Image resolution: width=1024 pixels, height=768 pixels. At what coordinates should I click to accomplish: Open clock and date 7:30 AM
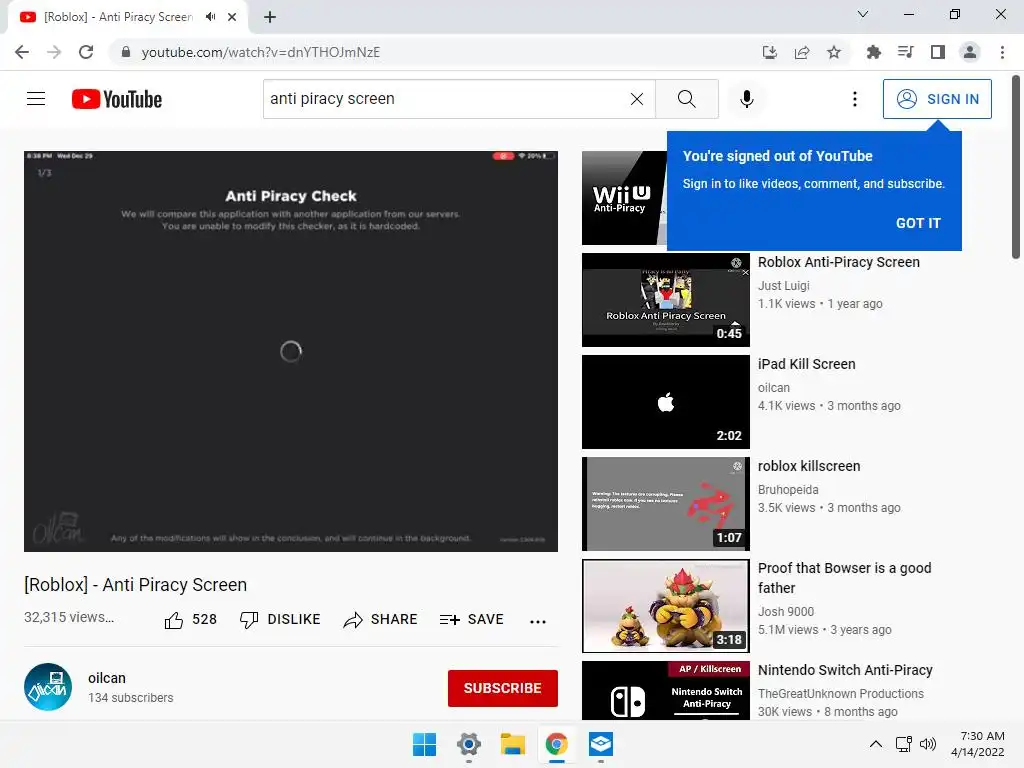(978, 744)
